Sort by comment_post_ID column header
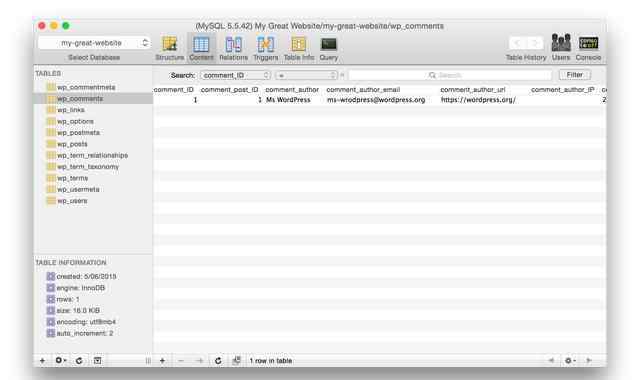This screenshot has height=380, width=640. coord(229,89)
